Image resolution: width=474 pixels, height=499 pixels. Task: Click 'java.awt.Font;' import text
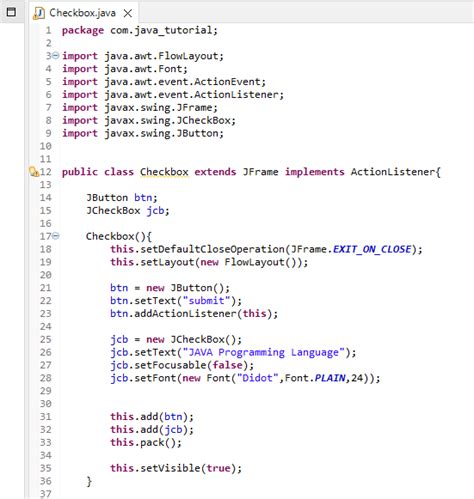tap(146, 69)
